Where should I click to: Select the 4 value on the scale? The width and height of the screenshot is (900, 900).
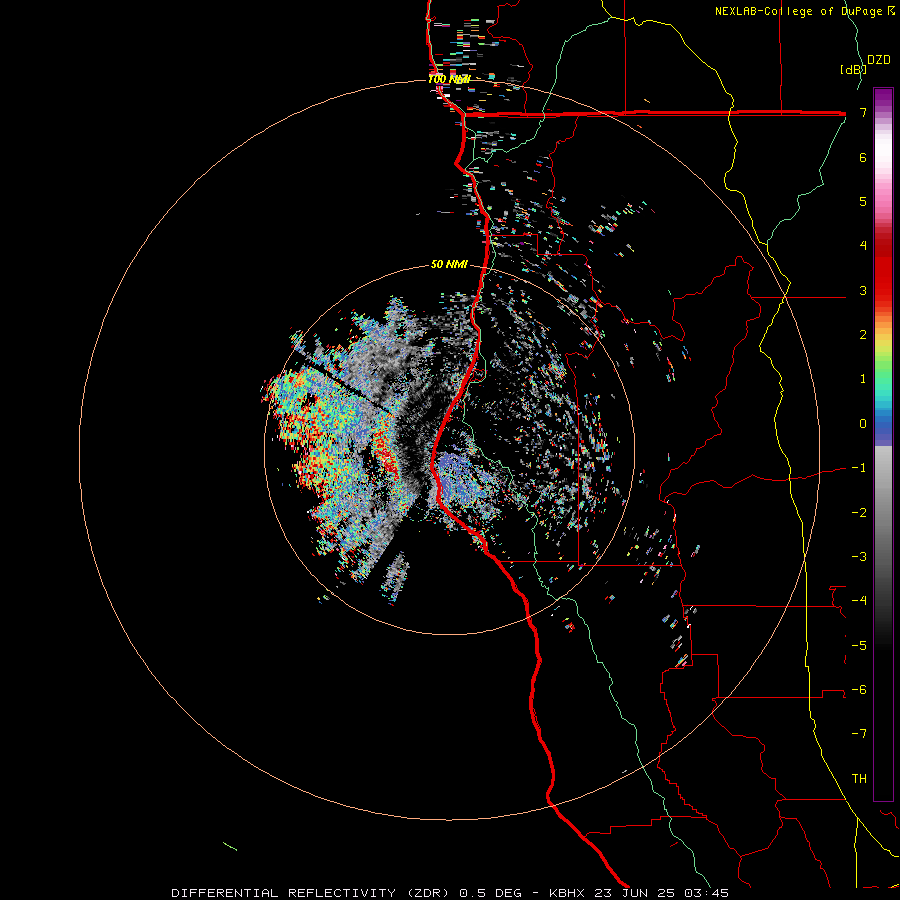tap(863, 246)
